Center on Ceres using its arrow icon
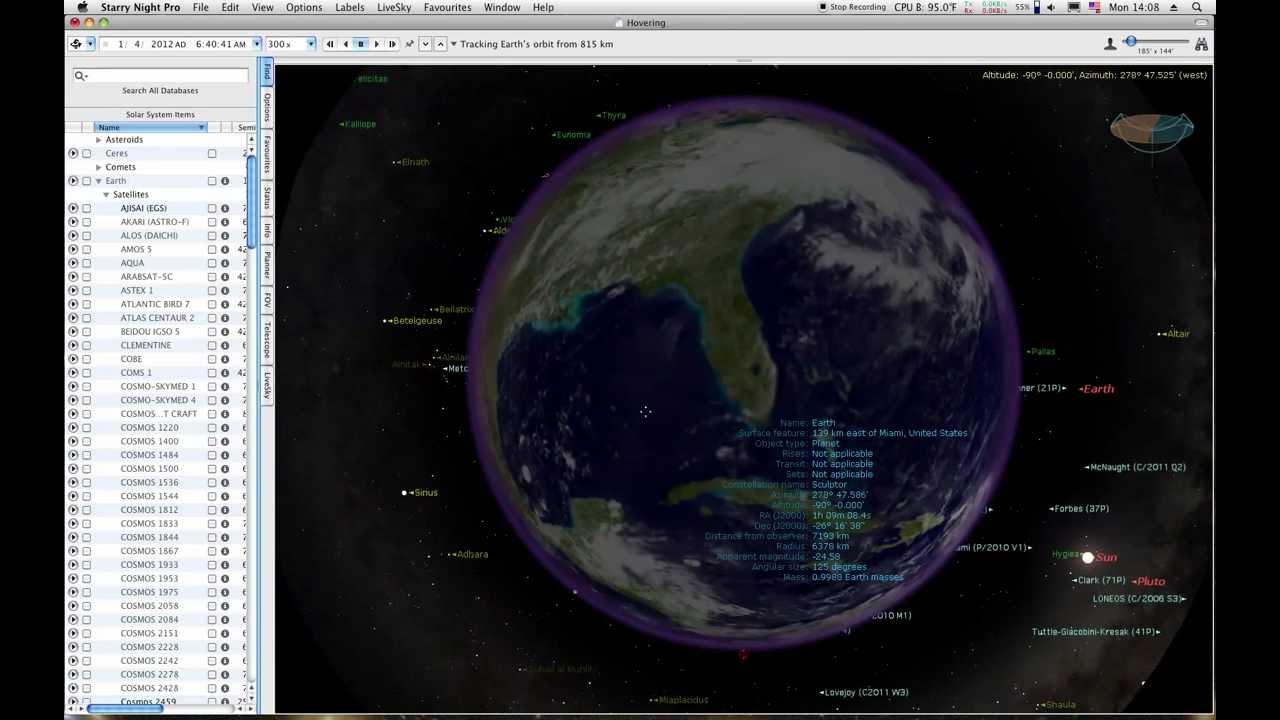This screenshot has height=720, width=1280. pos(73,153)
